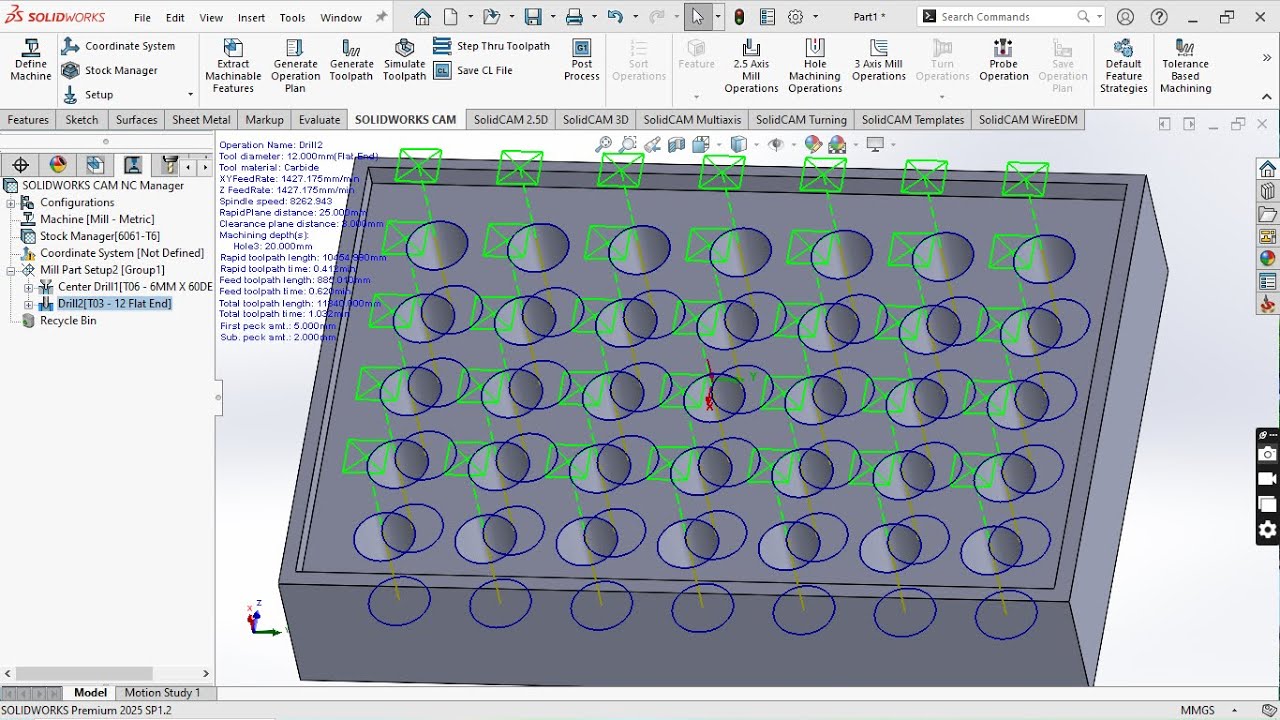Click the Undo arrow icon

615,17
